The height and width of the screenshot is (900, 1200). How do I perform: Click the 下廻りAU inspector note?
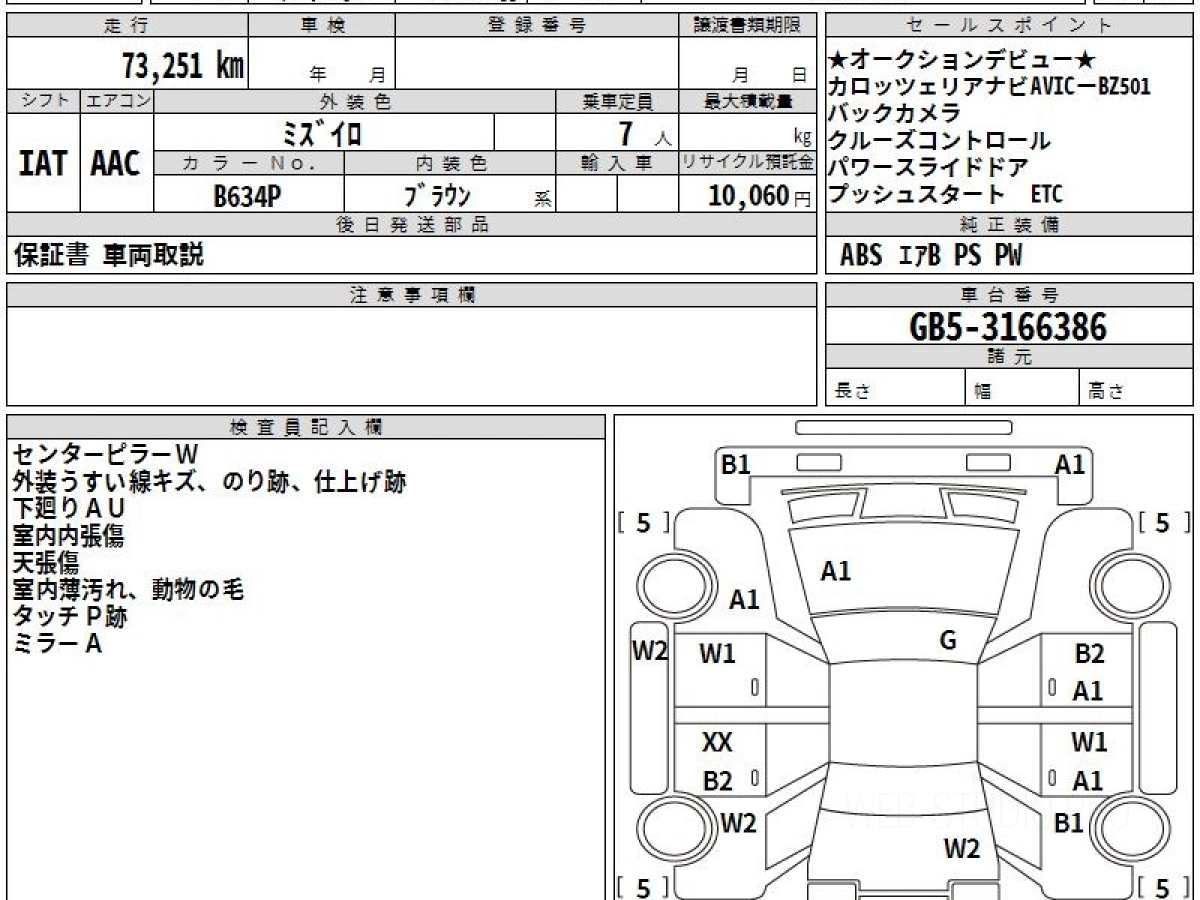(69, 510)
